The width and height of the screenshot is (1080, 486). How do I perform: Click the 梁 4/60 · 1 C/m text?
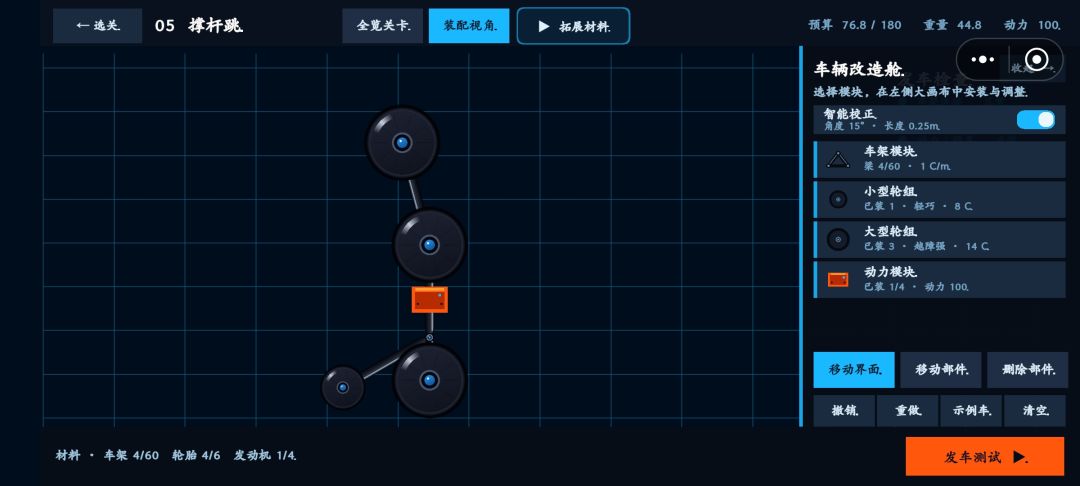point(908,167)
